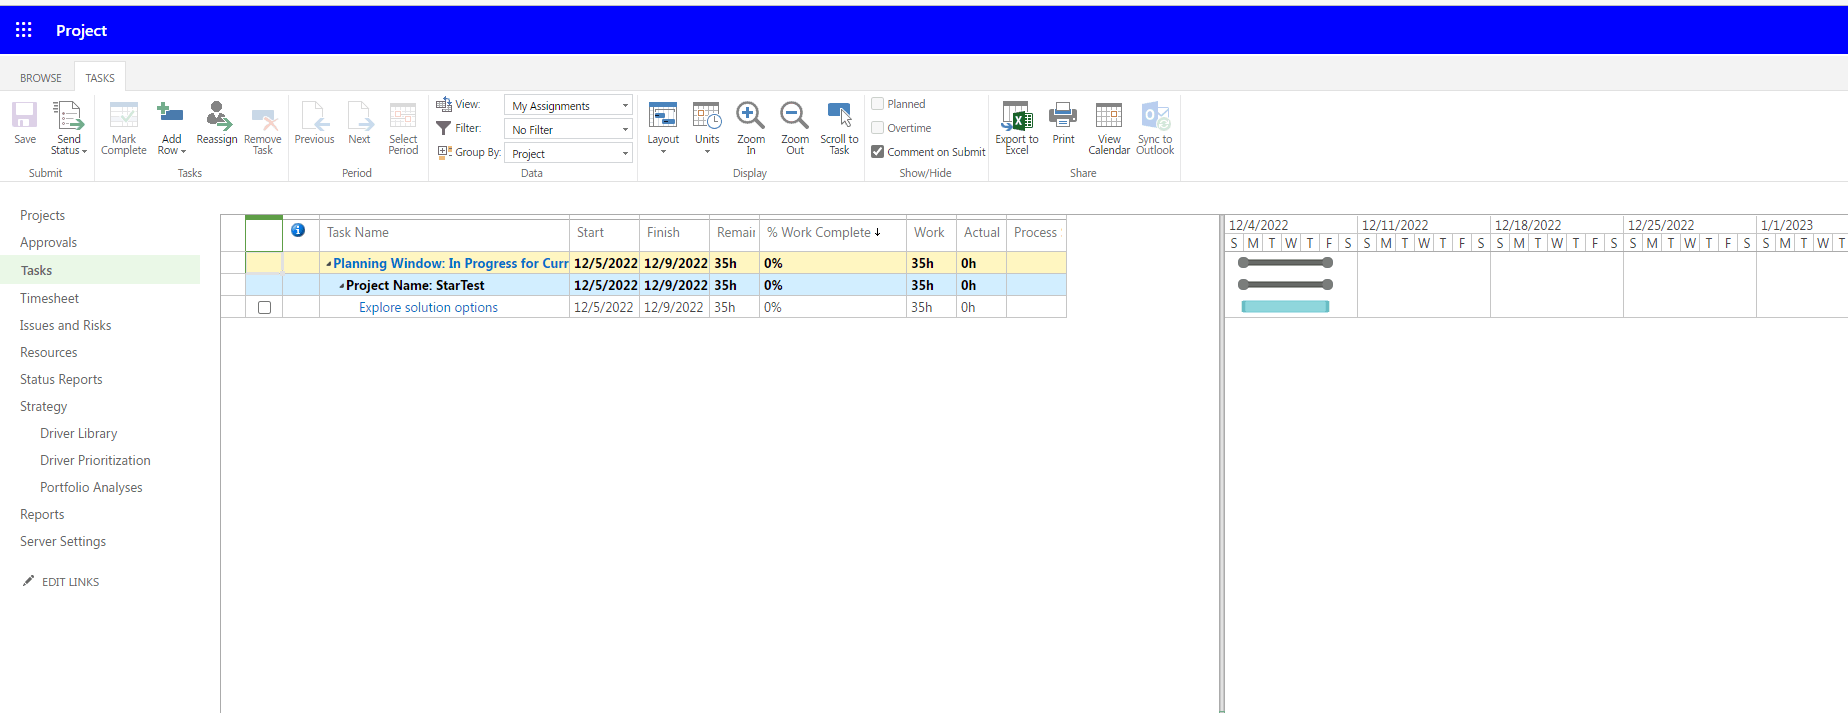The image size is (1848, 713).
Task: Enable the Planned checkbox
Action: [877, 103]
